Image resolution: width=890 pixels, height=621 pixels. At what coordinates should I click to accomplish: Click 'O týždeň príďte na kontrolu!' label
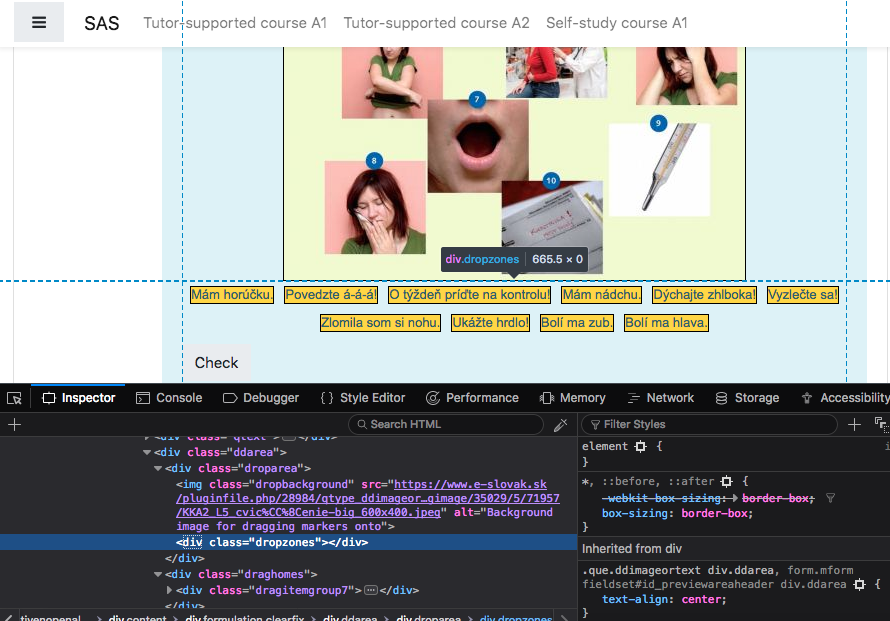coord(469,295)
